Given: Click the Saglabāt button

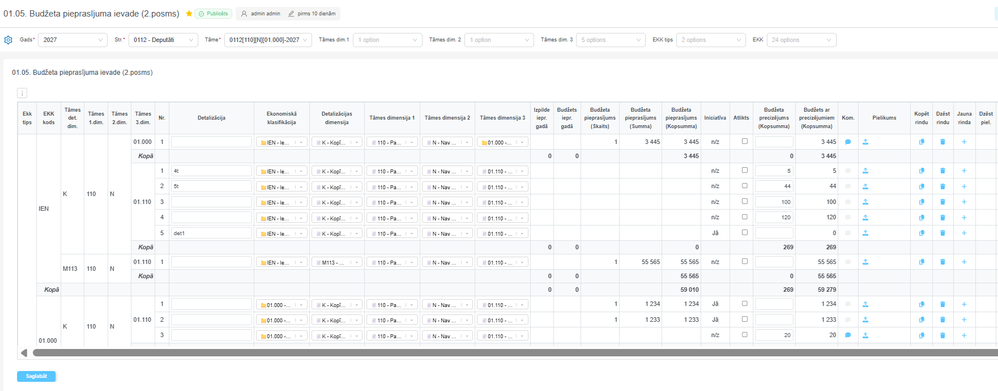Looking at the screenshot, I should (36, 376).
